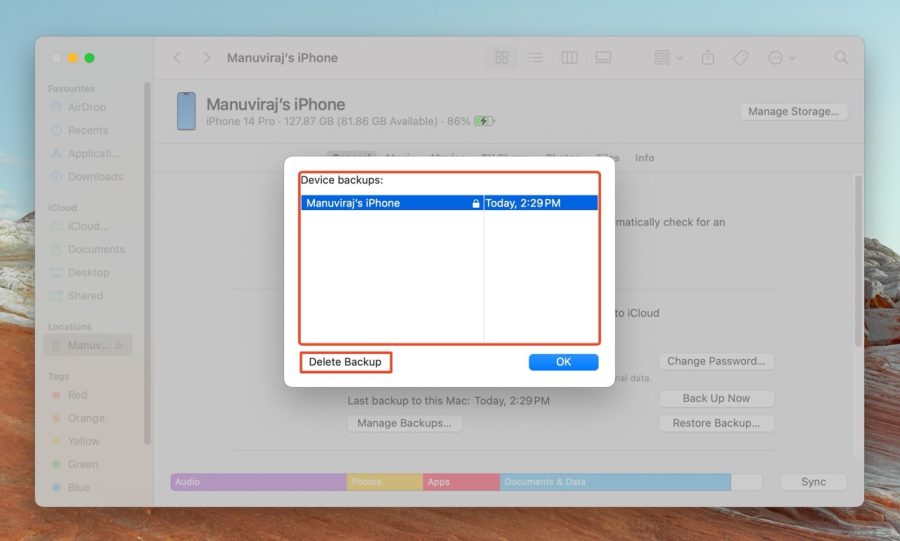Screen dimensions: 900x541
Task: Open Documents in the sidebar
Action: click(x=87, y=250)
